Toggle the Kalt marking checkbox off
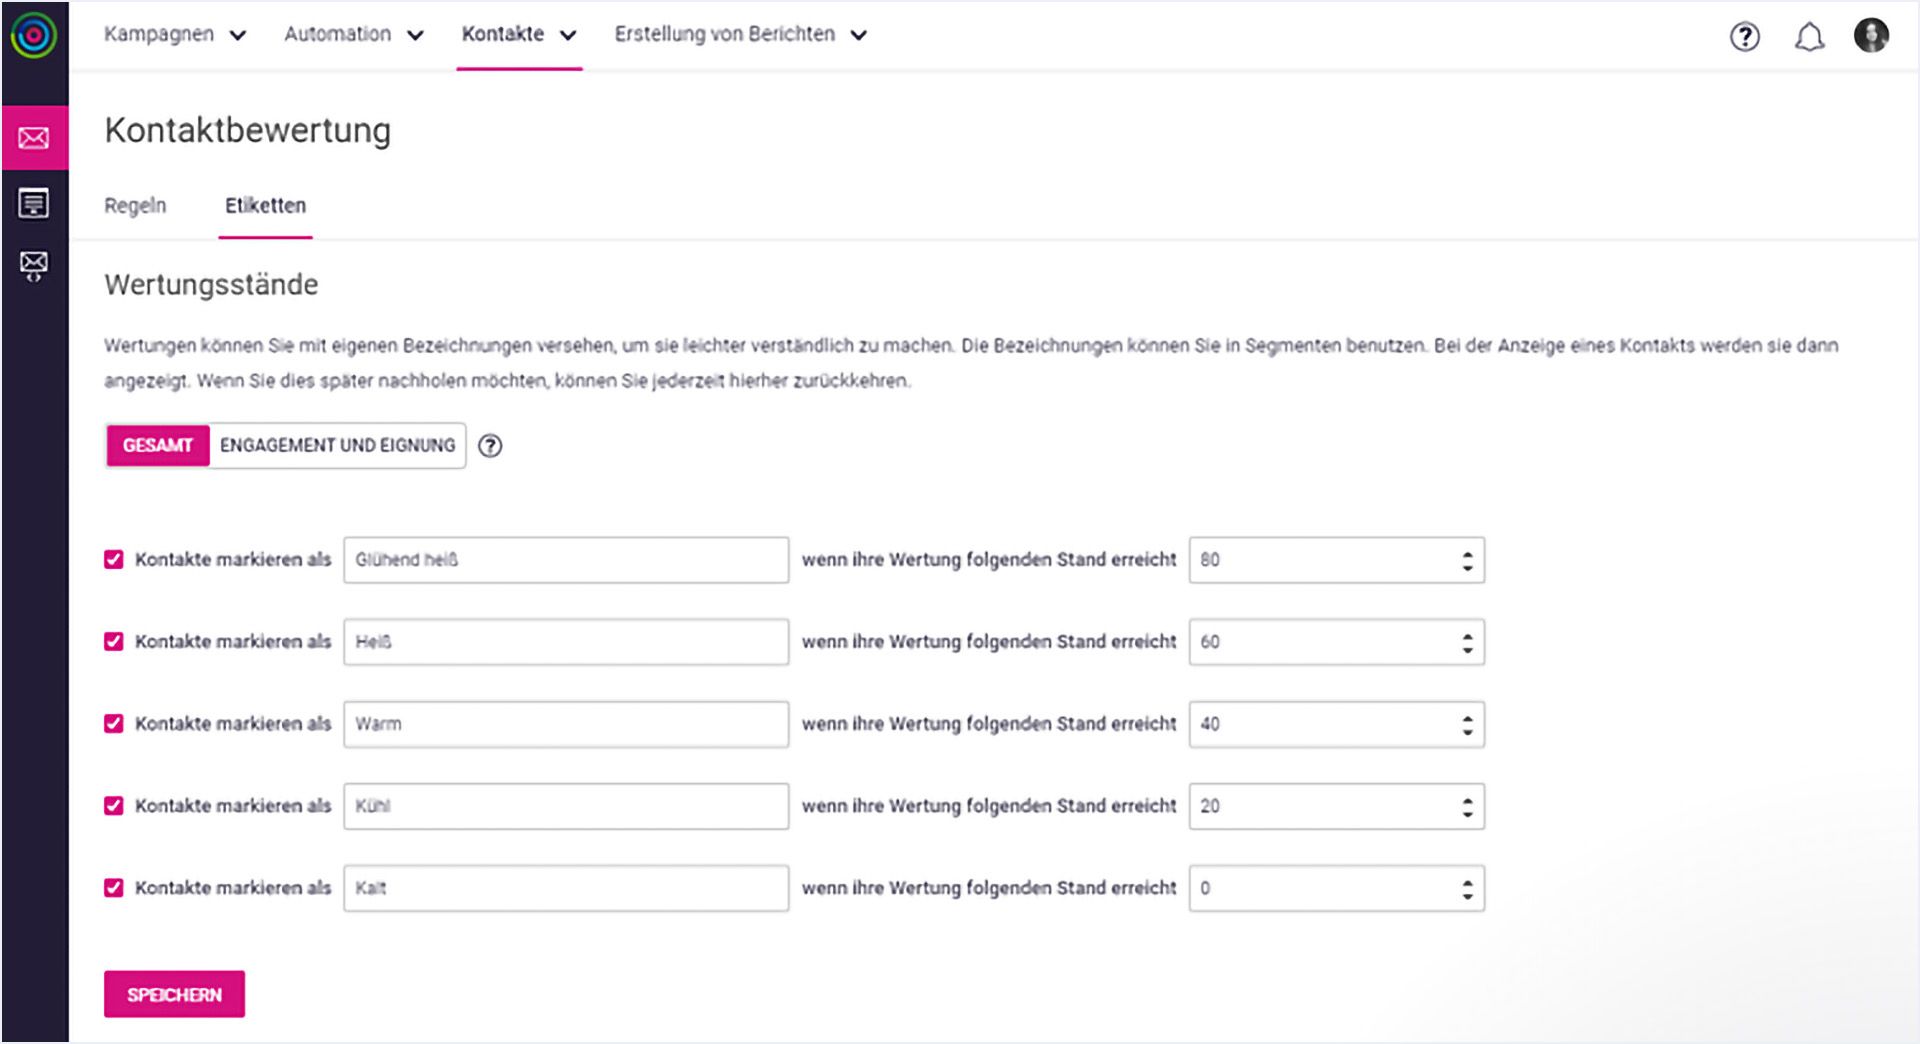 click(x=112, y=886)
